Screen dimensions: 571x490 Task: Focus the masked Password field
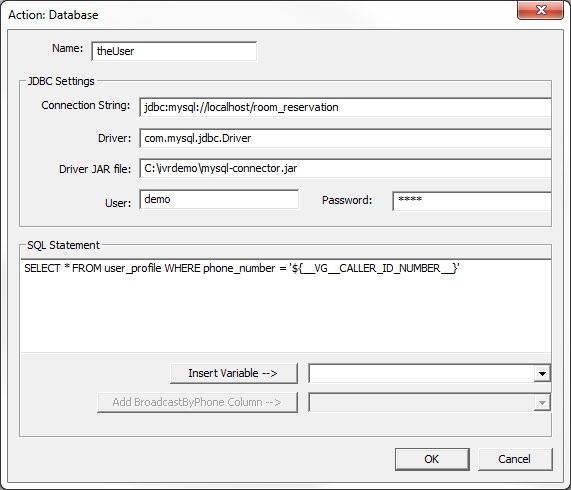pyautogui.click(x=472, y=201)
